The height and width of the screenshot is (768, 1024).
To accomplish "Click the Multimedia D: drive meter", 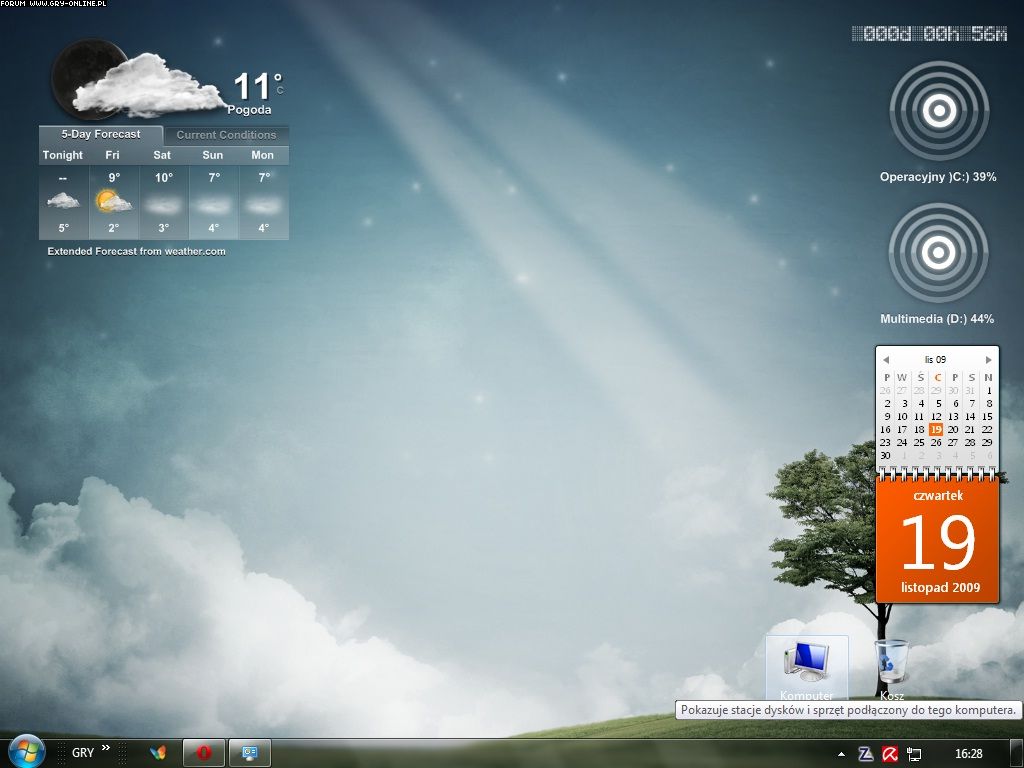I will pos(938,253).
